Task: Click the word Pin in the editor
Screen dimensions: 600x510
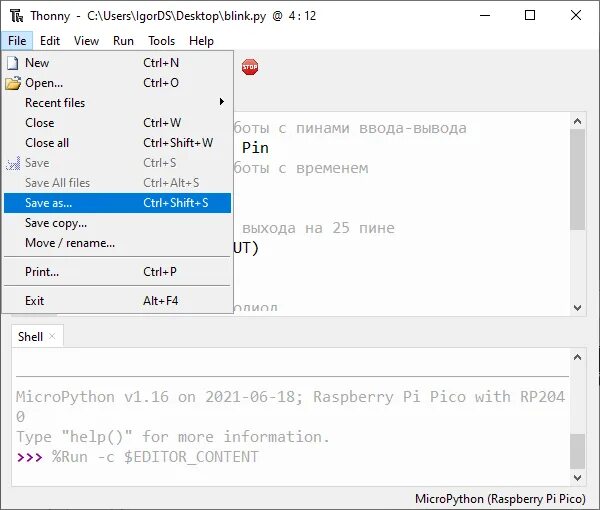Action: coord(255,148)
